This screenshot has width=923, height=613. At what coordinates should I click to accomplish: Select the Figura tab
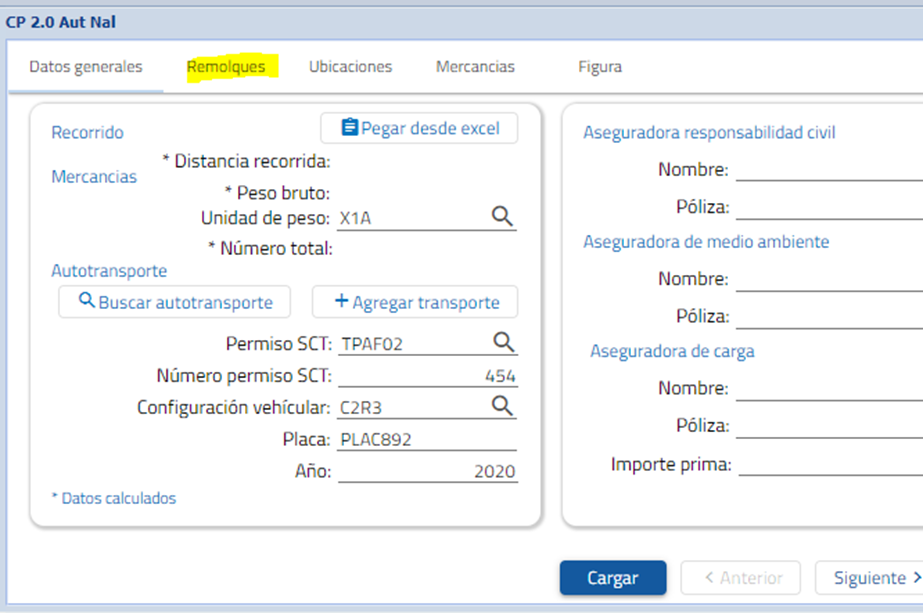coord(599,67)
